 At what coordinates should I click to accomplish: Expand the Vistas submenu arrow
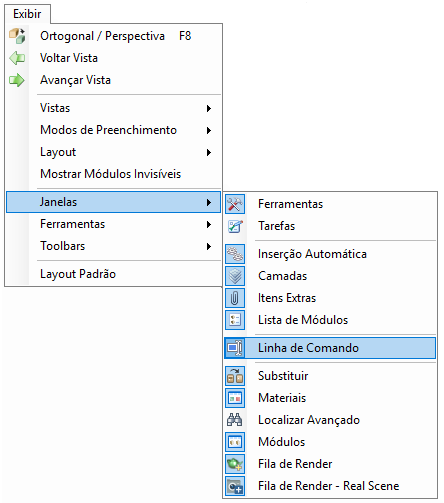[x=209, y=108]
